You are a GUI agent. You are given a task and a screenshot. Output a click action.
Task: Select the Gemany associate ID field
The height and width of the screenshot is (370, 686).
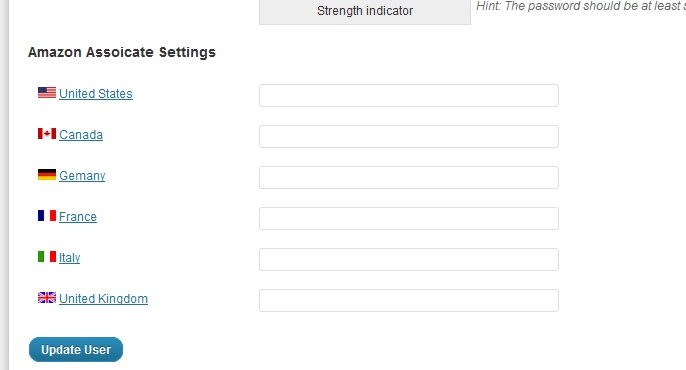pos(409,177)
